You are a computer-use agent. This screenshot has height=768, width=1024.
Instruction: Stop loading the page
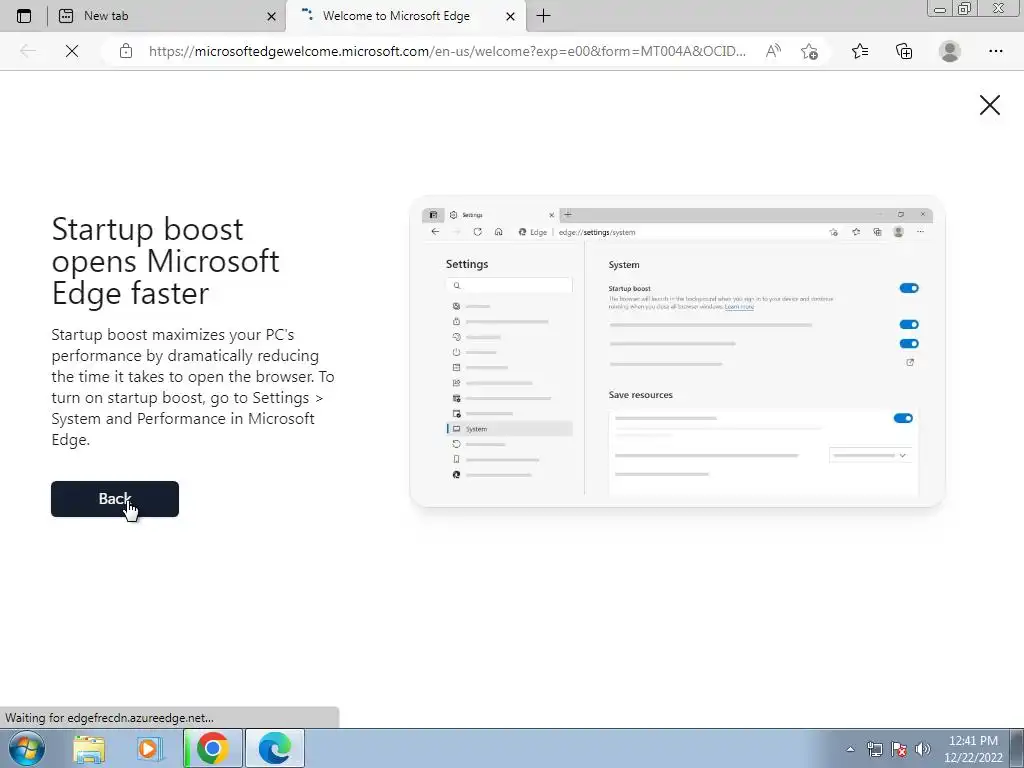[x=72, y=51]
